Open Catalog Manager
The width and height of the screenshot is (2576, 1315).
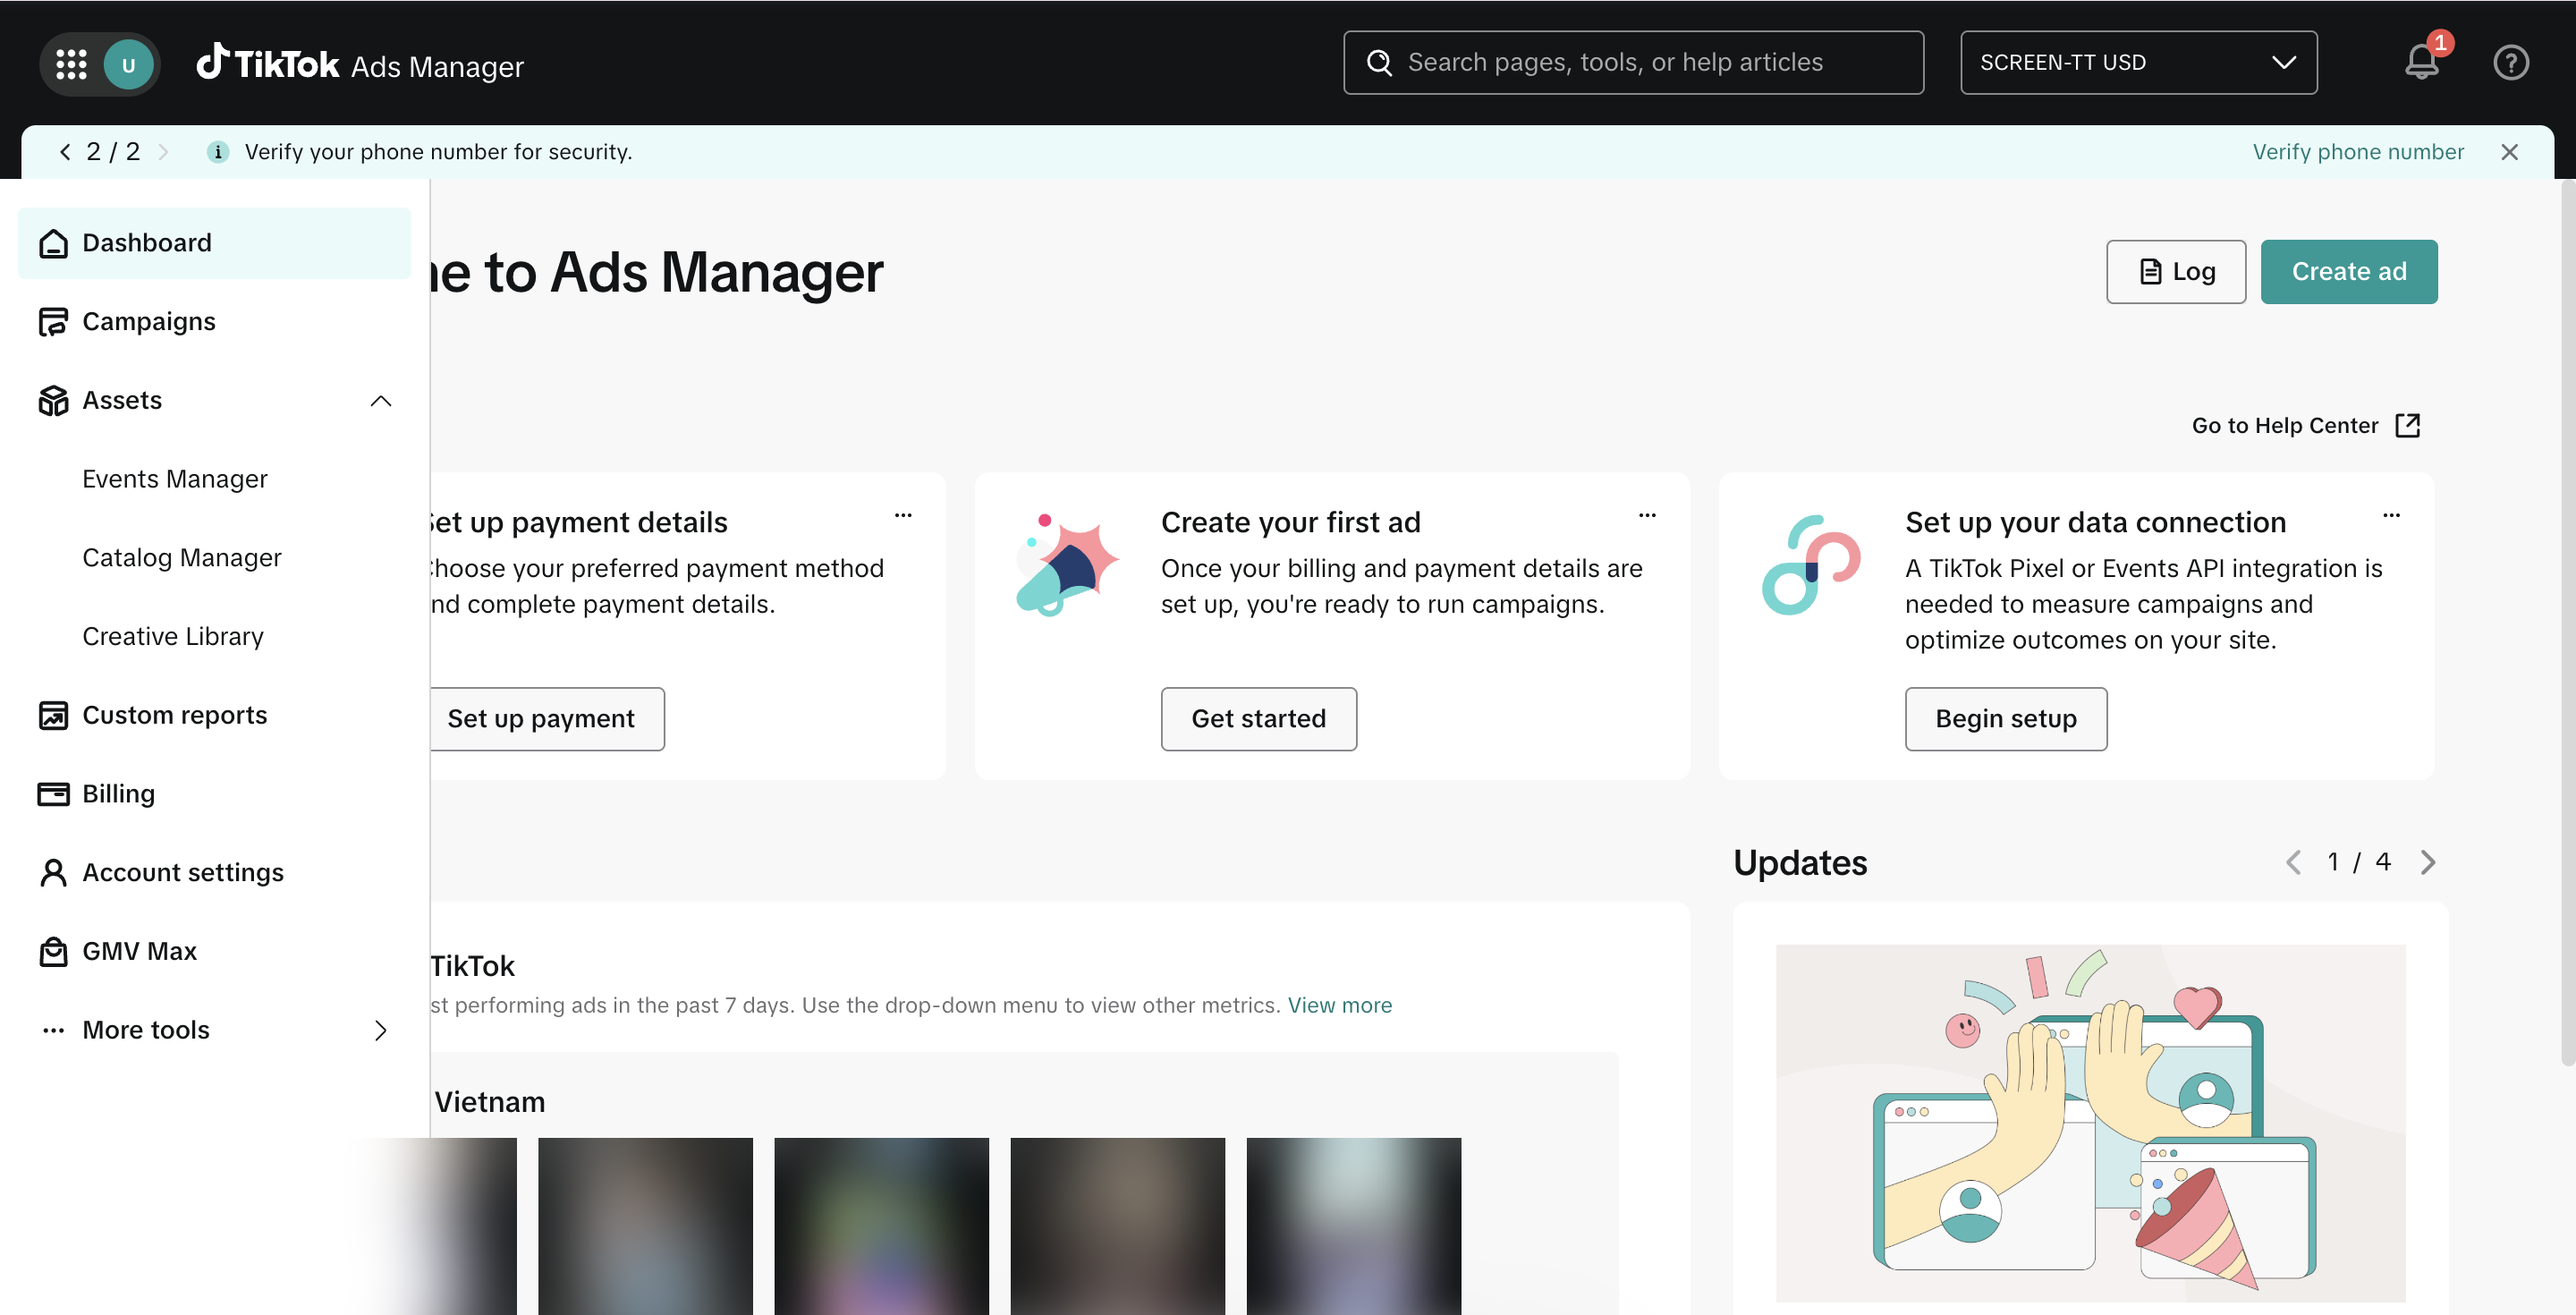click(182, 558)
